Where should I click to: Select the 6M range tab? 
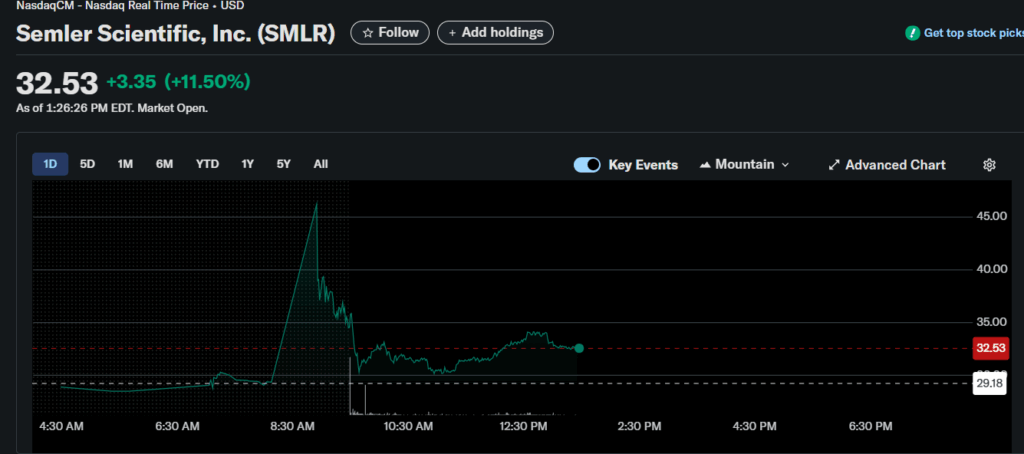tap(165, 165)
